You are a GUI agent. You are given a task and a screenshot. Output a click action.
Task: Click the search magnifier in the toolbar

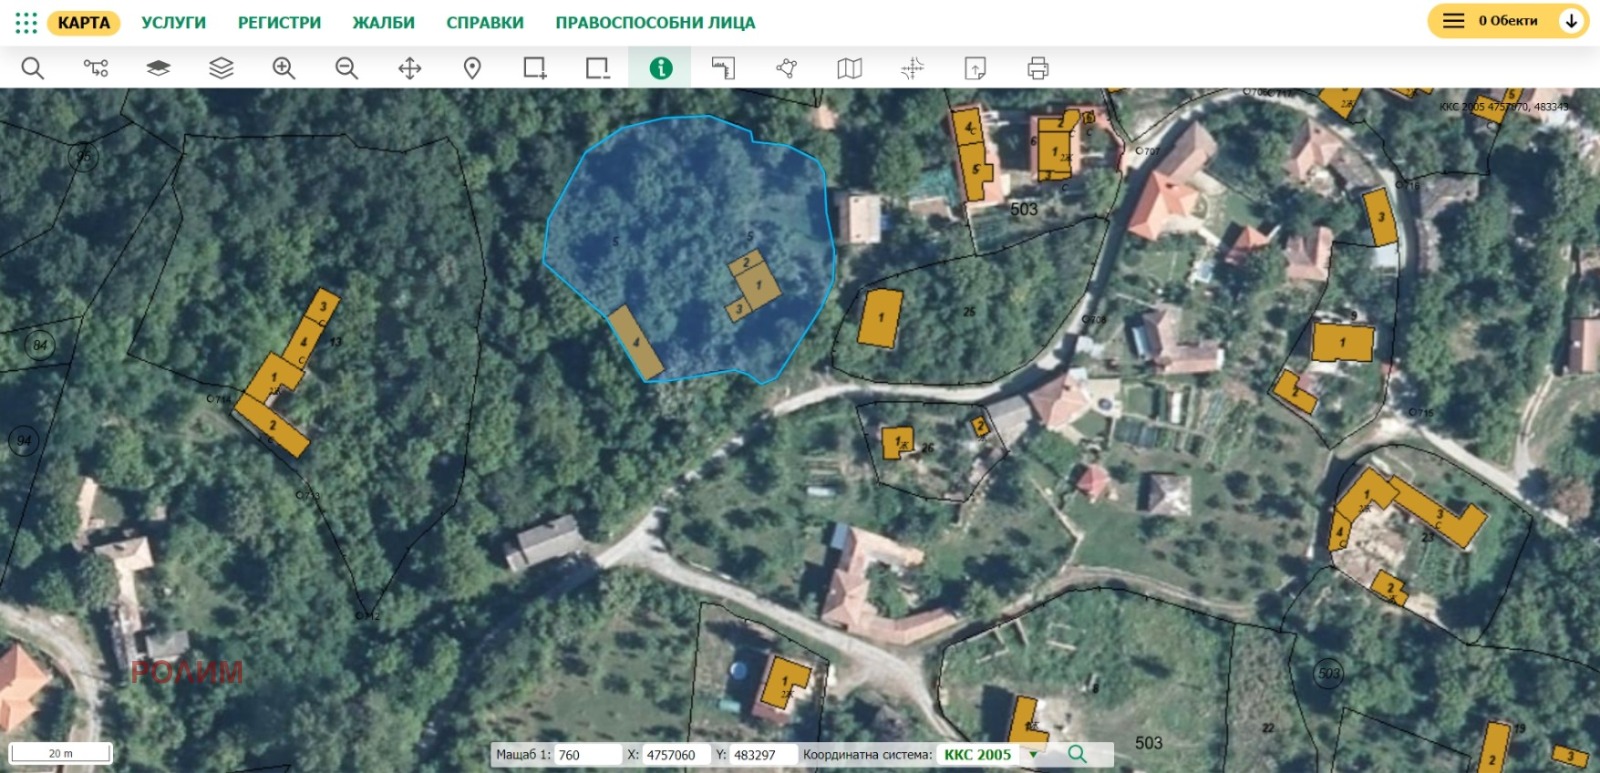[33, 68]
